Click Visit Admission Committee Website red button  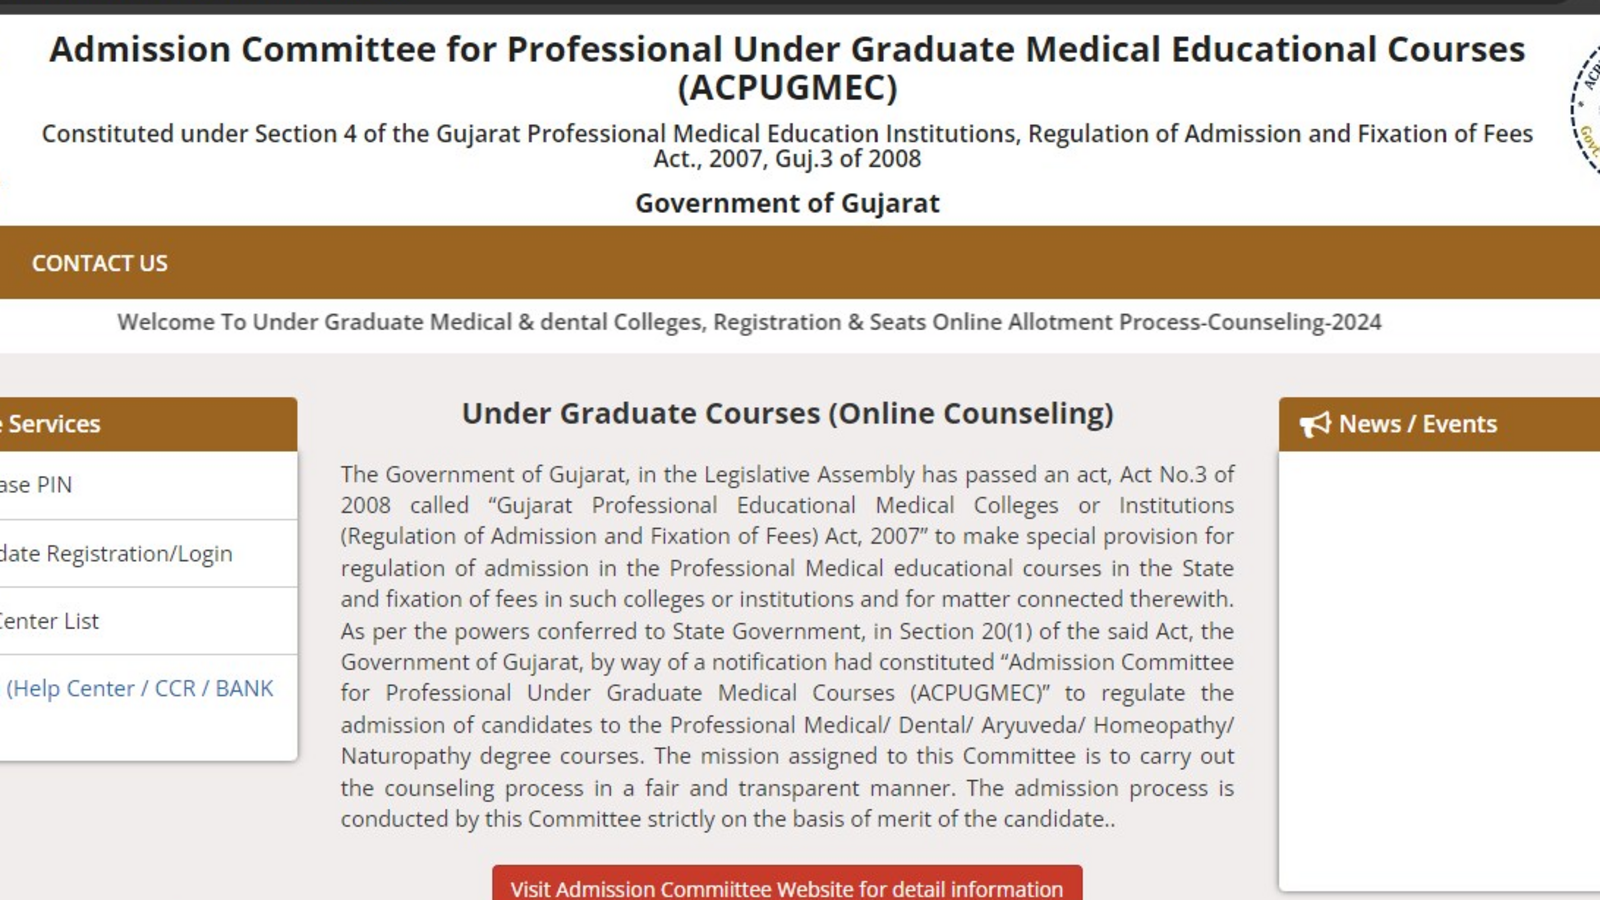(x=787, y=885)
